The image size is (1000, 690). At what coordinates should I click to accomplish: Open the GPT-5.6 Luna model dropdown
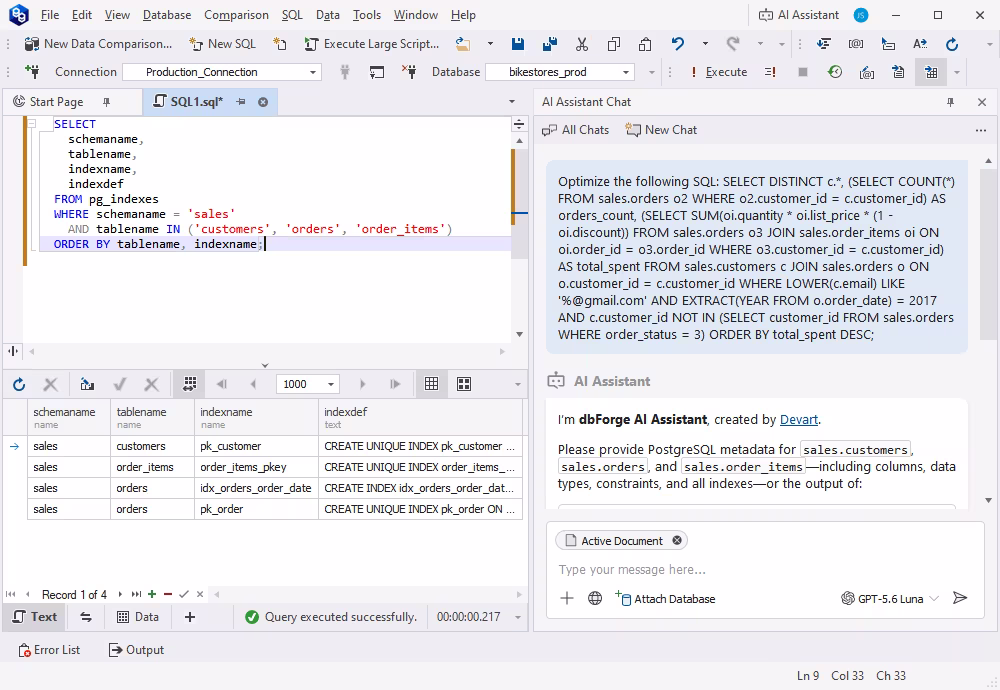tap(890, 598)
